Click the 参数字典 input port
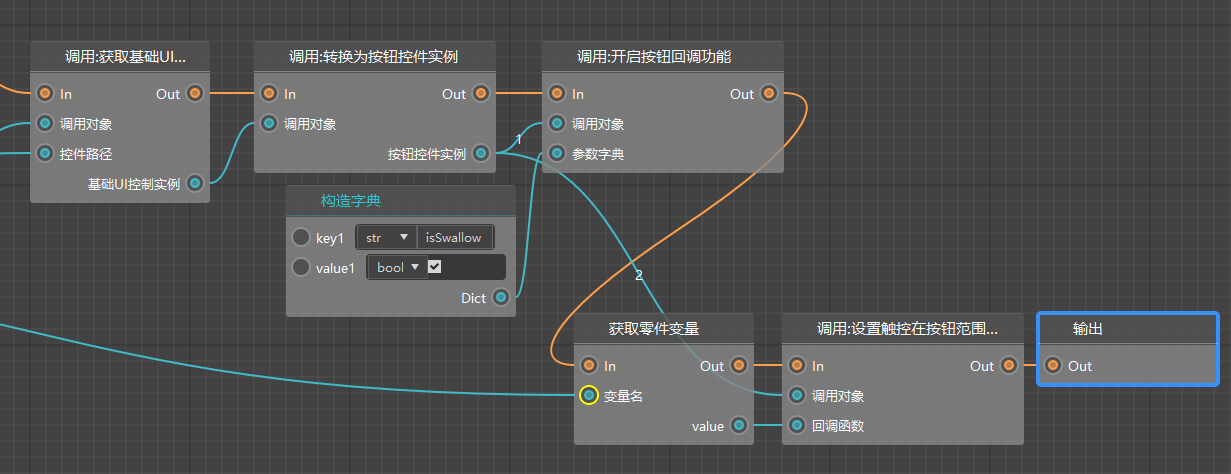 557,154
